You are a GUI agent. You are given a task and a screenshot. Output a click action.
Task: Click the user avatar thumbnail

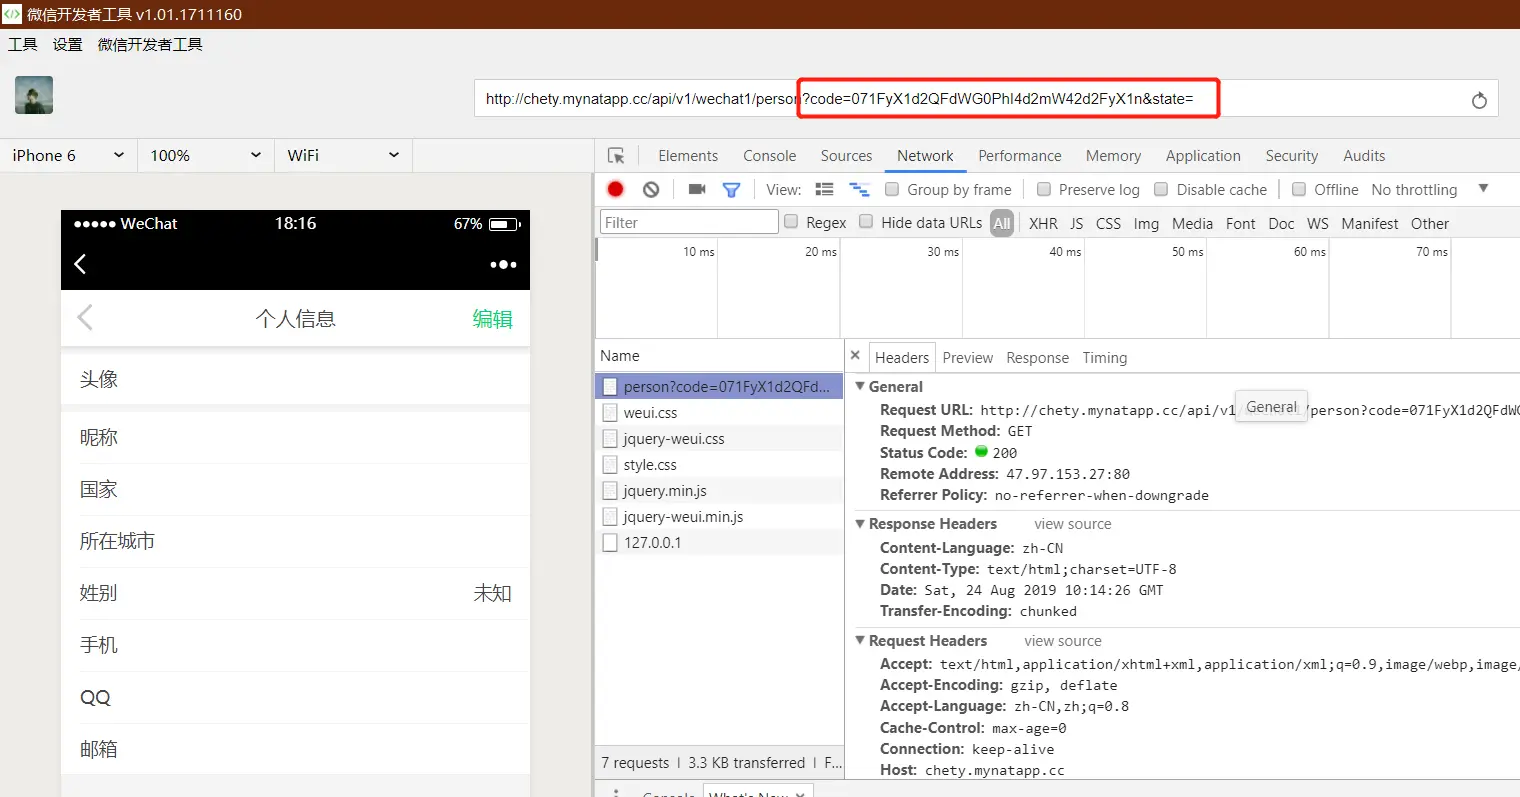coord(34,95)
